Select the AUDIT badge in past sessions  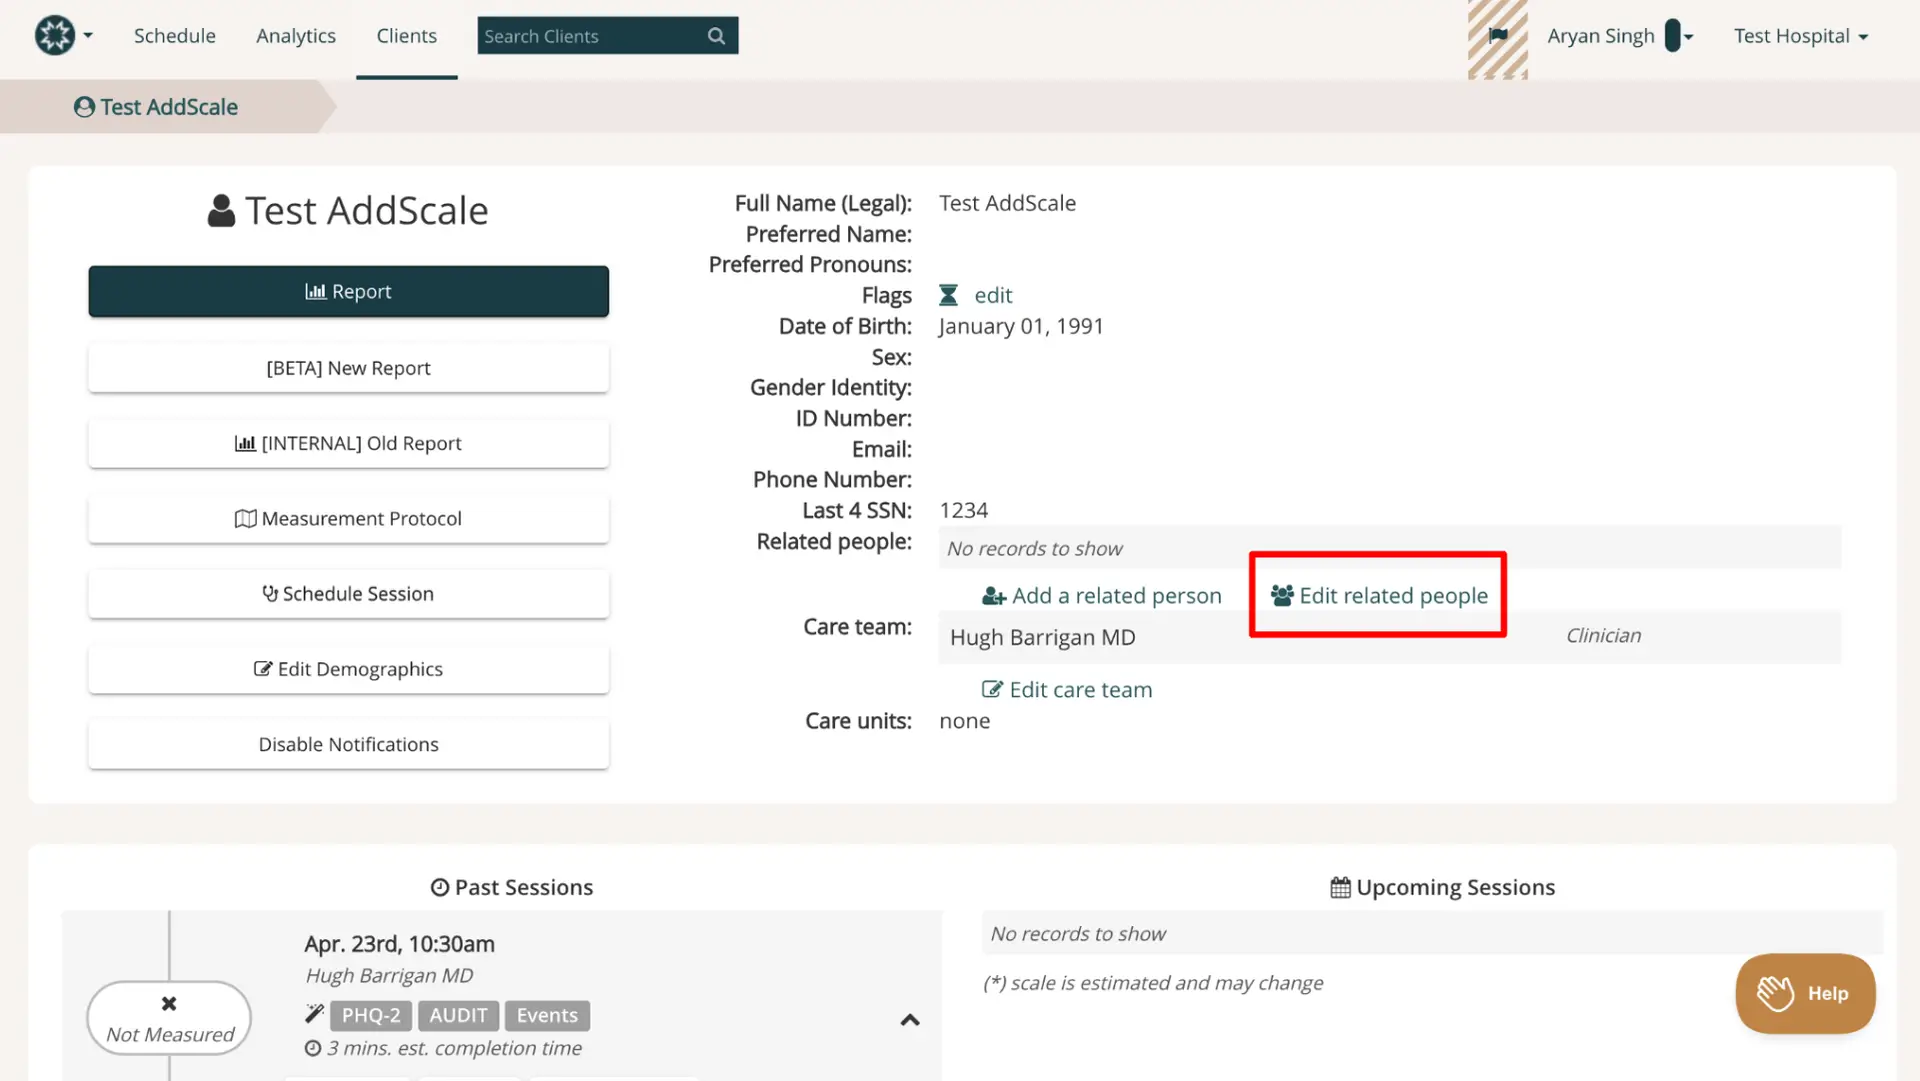tap(458, 1014)
